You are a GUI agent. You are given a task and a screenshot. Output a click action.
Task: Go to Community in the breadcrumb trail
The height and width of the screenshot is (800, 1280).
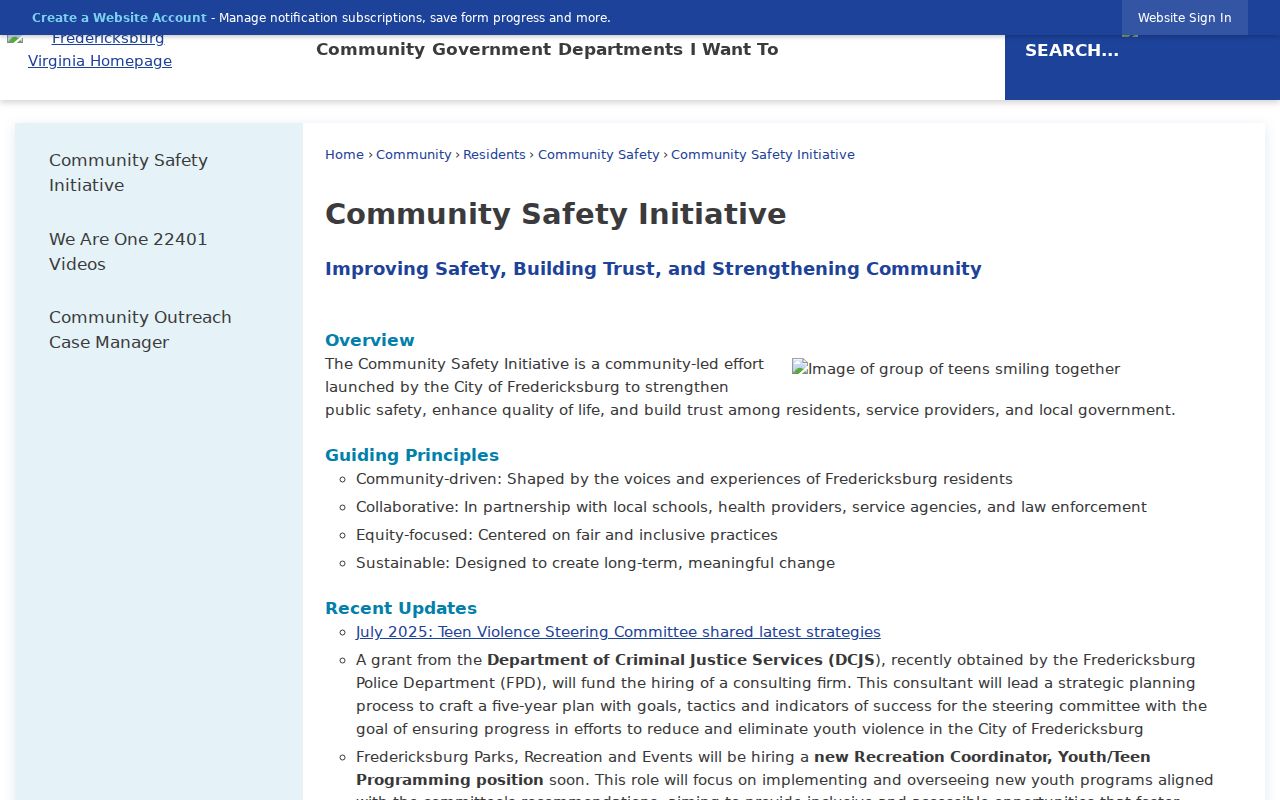click(x=414, y=154)
